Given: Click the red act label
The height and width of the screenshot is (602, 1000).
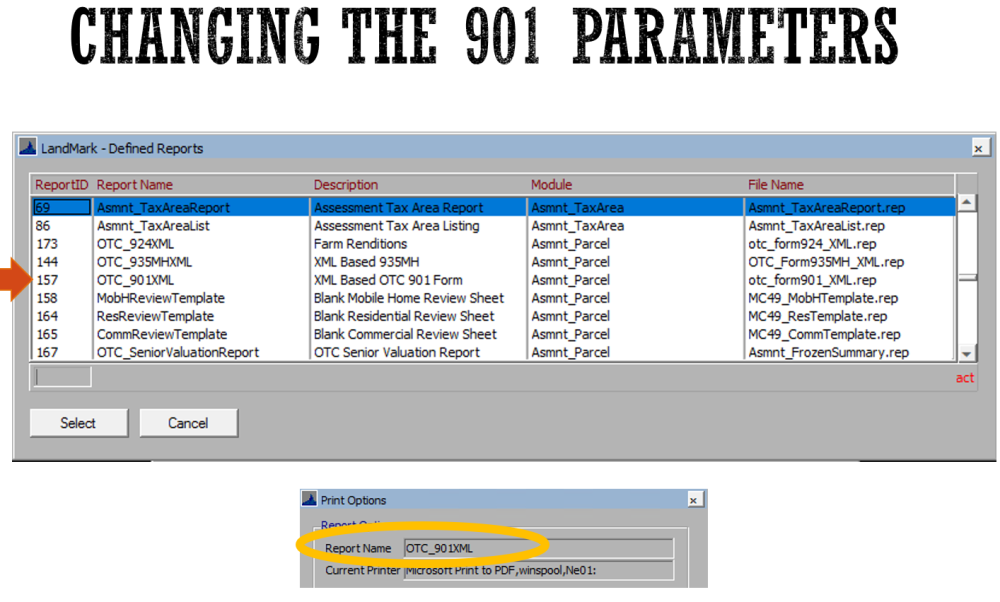Looking at the screenshot, I should pyautogui.click(x=964, y=378).
